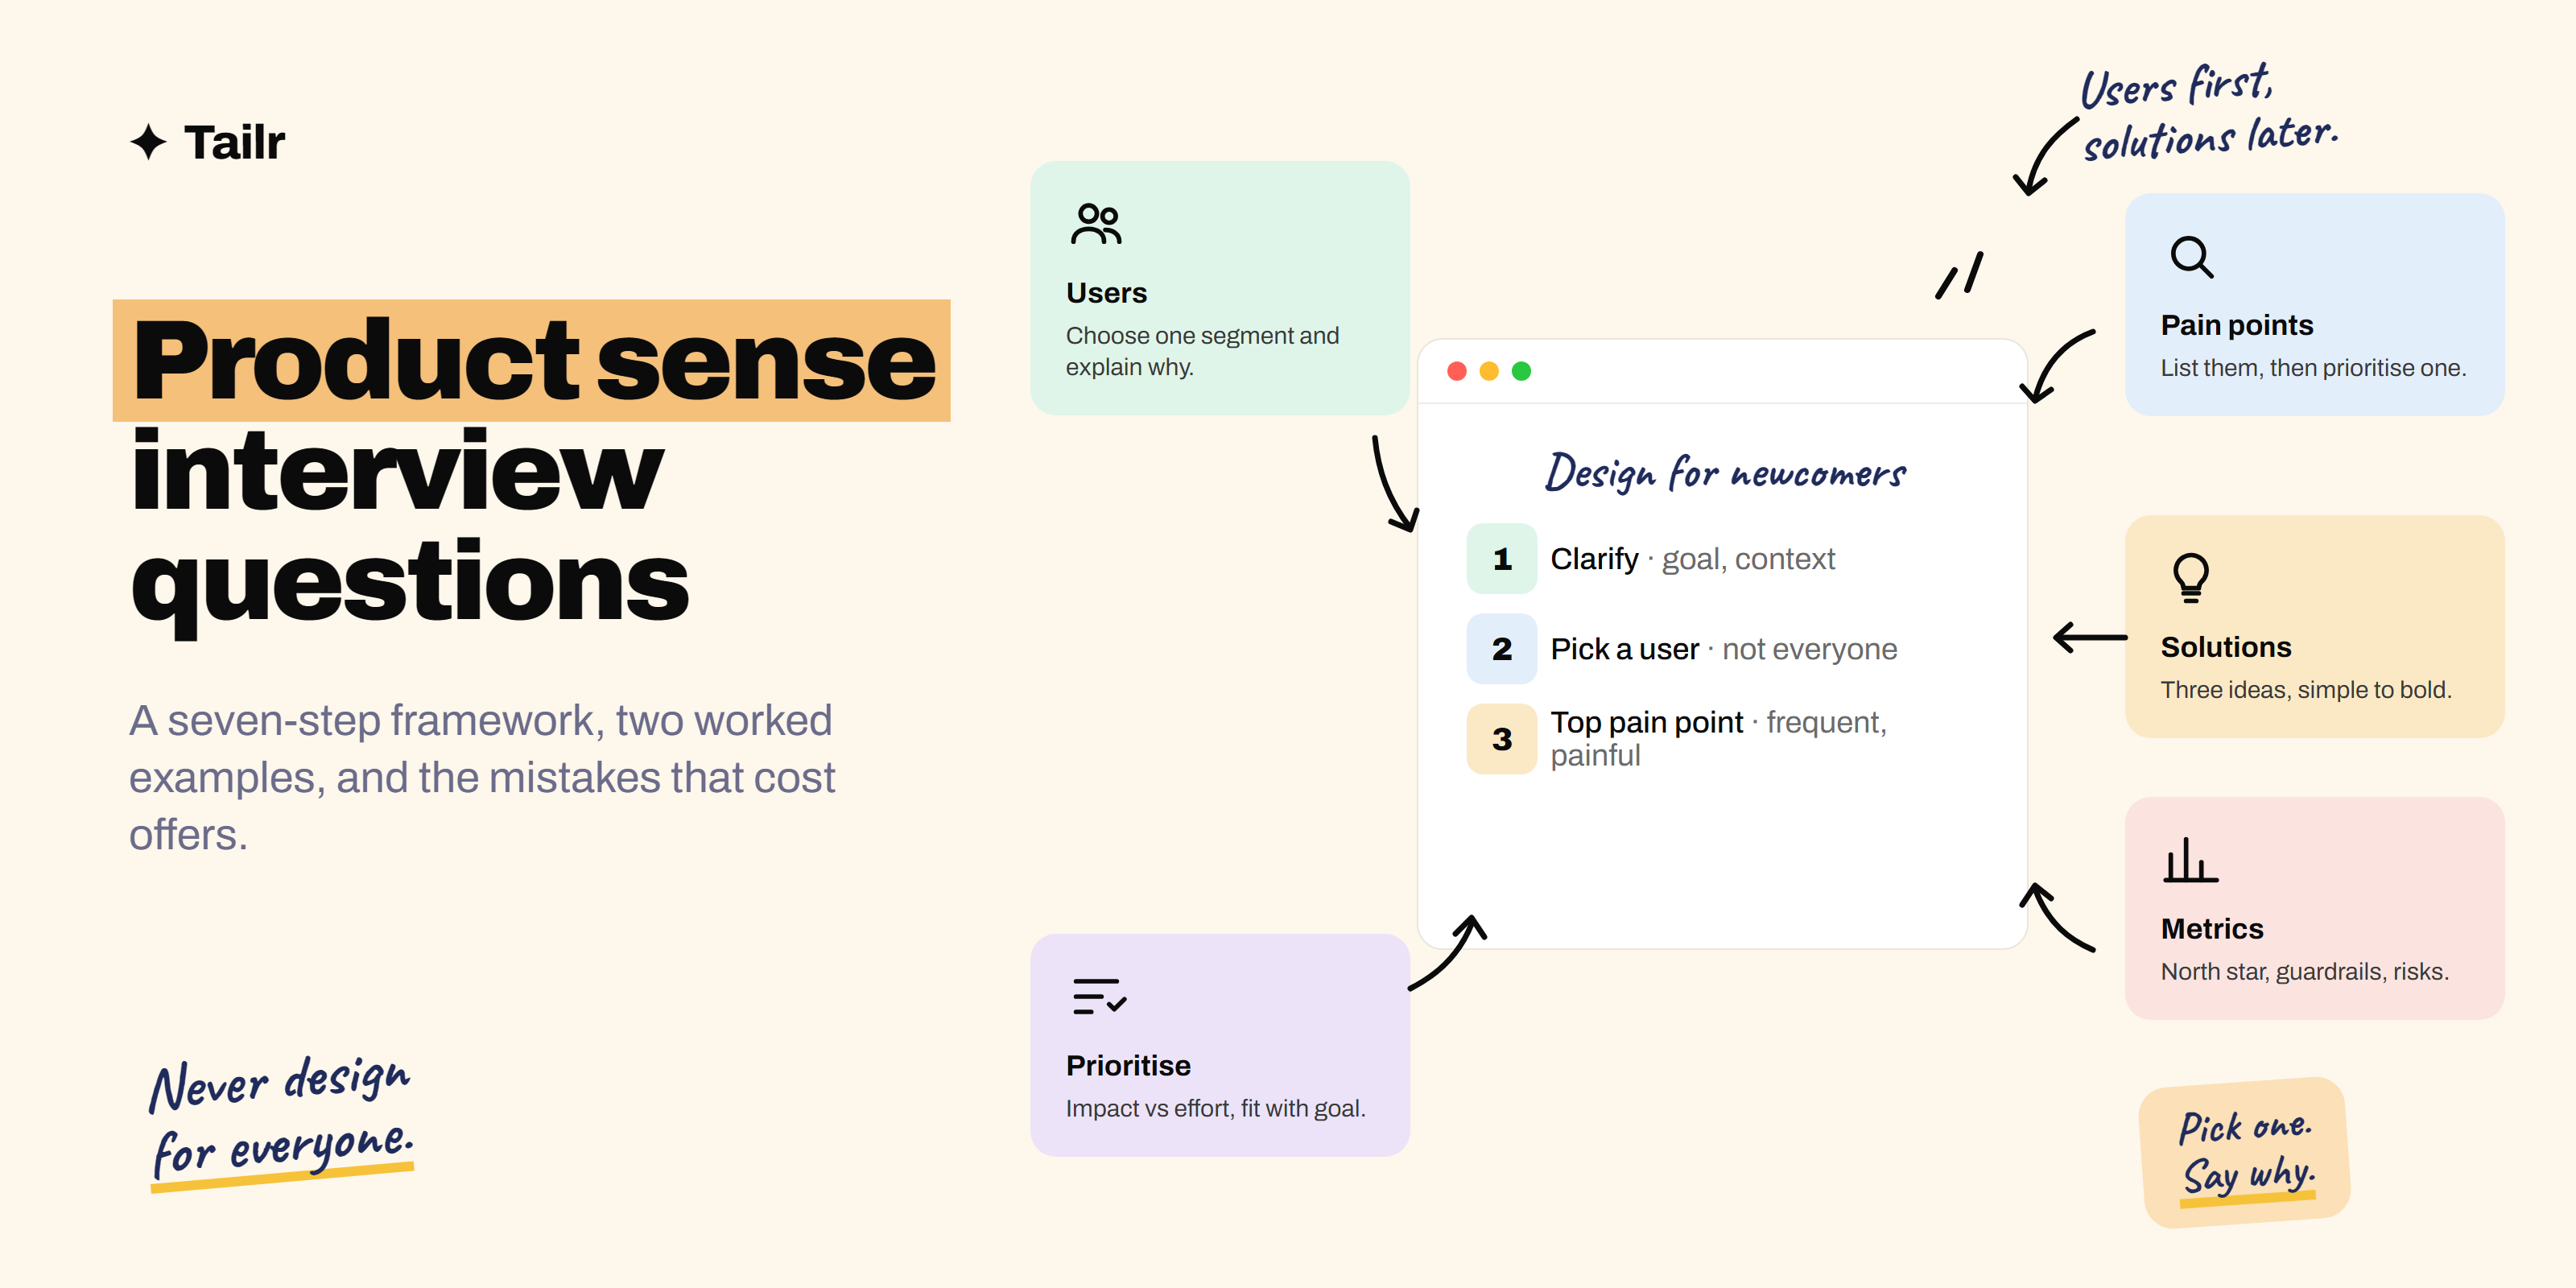Click the 'Pick one. Say why.' sticky note

click(x=2245, y=1152)
